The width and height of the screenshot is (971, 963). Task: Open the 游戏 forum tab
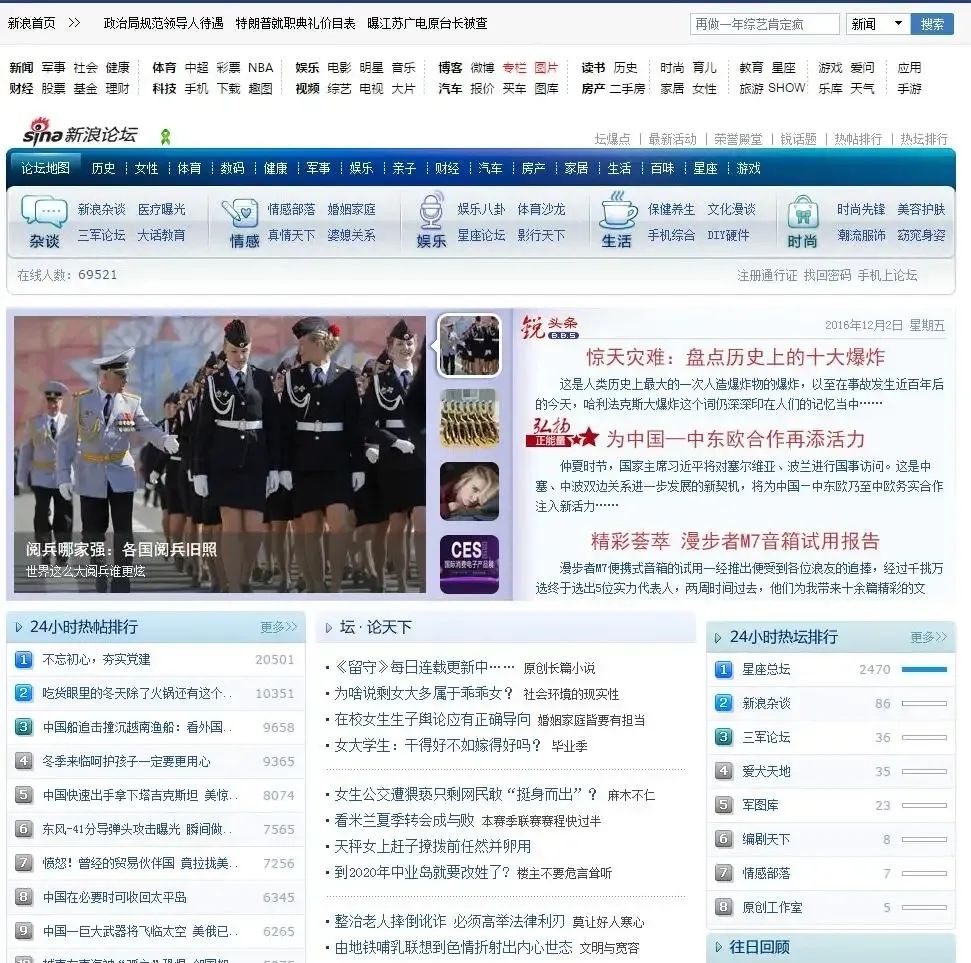click(x=748, y=168)
